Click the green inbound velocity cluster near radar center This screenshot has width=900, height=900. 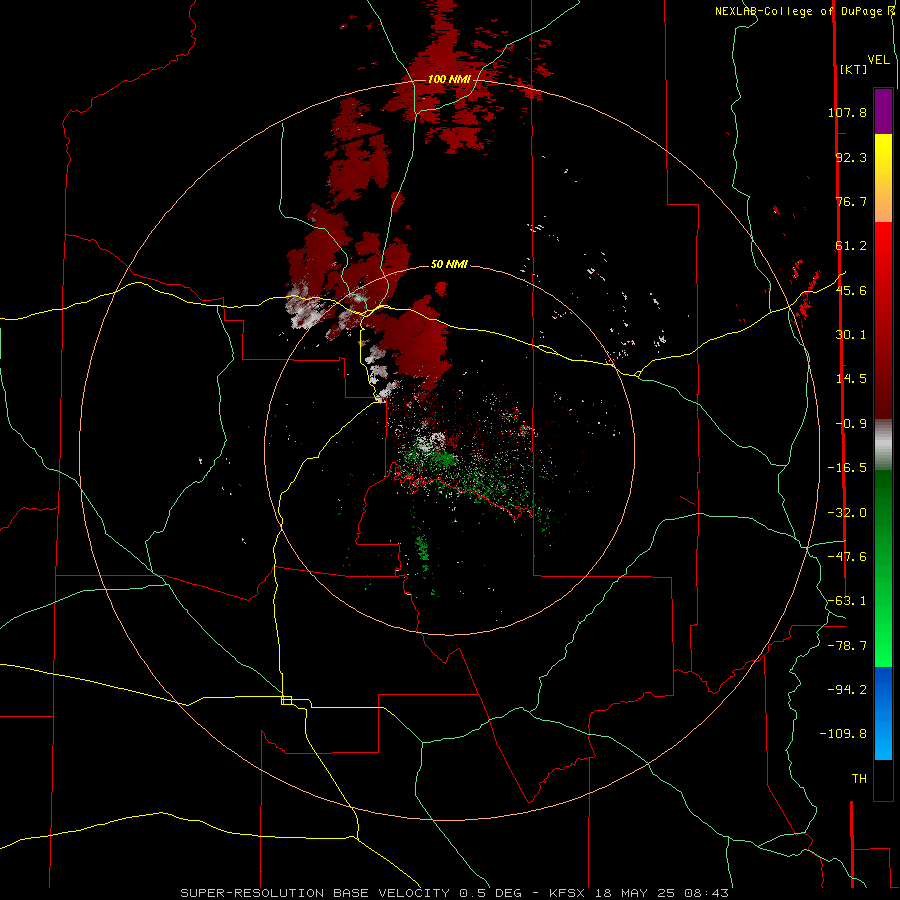point(442,459)
